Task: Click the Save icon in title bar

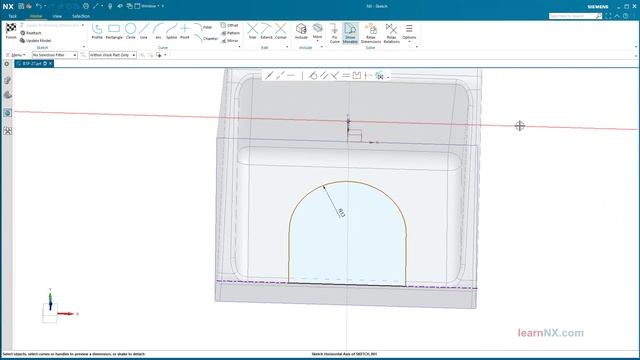Action: point(21,6)
